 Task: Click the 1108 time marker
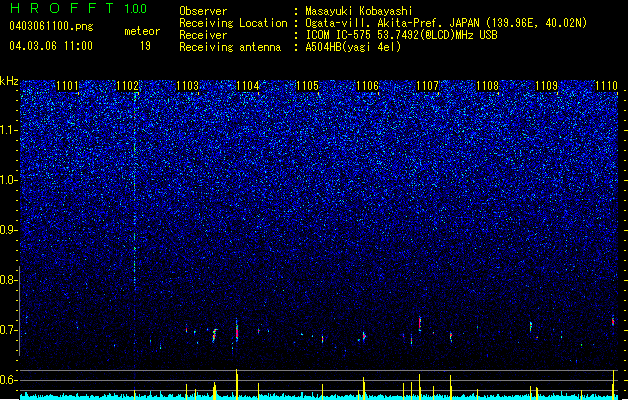click(x=487, y=86)
